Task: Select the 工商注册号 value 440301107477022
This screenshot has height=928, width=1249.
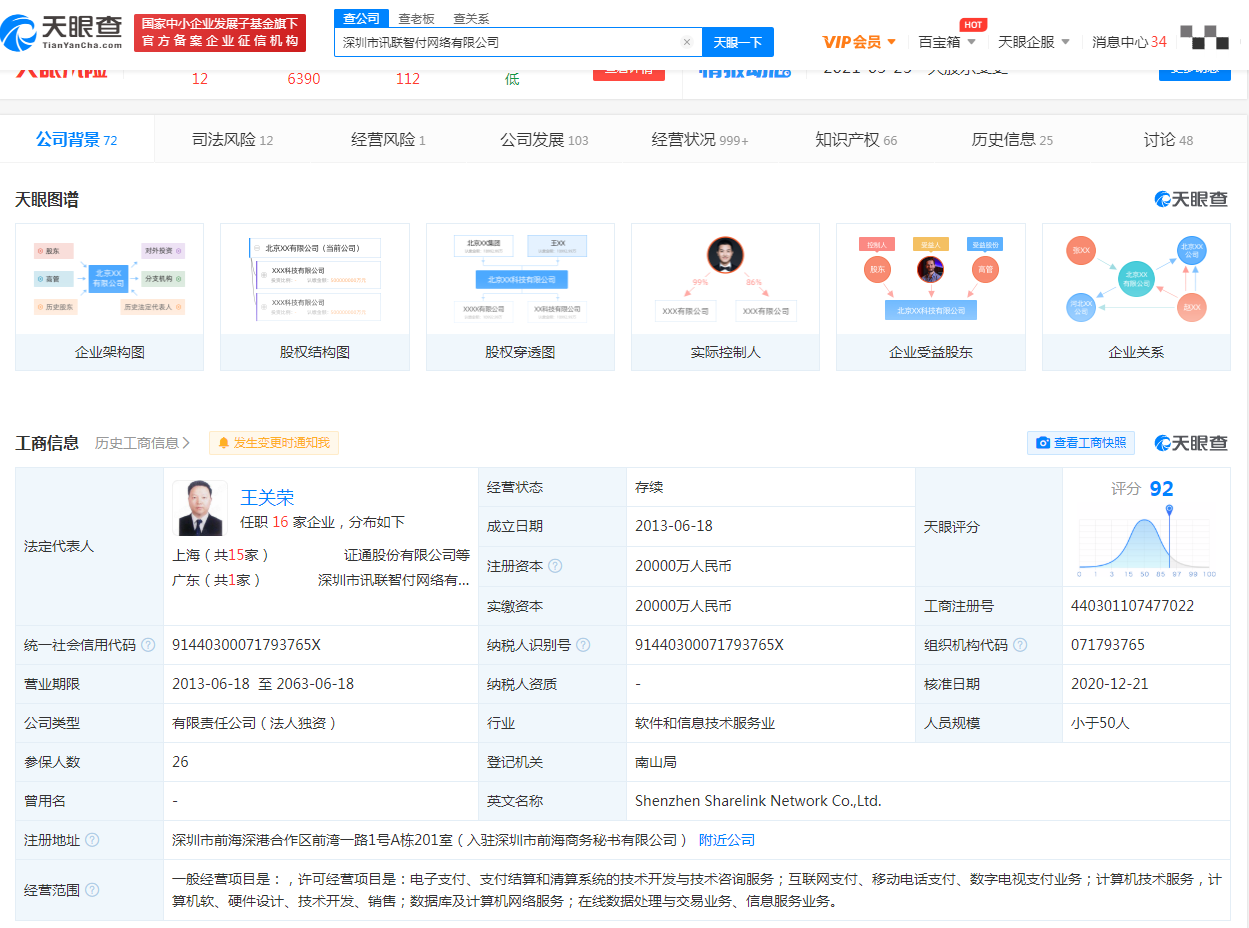Action: (1132, 606)
